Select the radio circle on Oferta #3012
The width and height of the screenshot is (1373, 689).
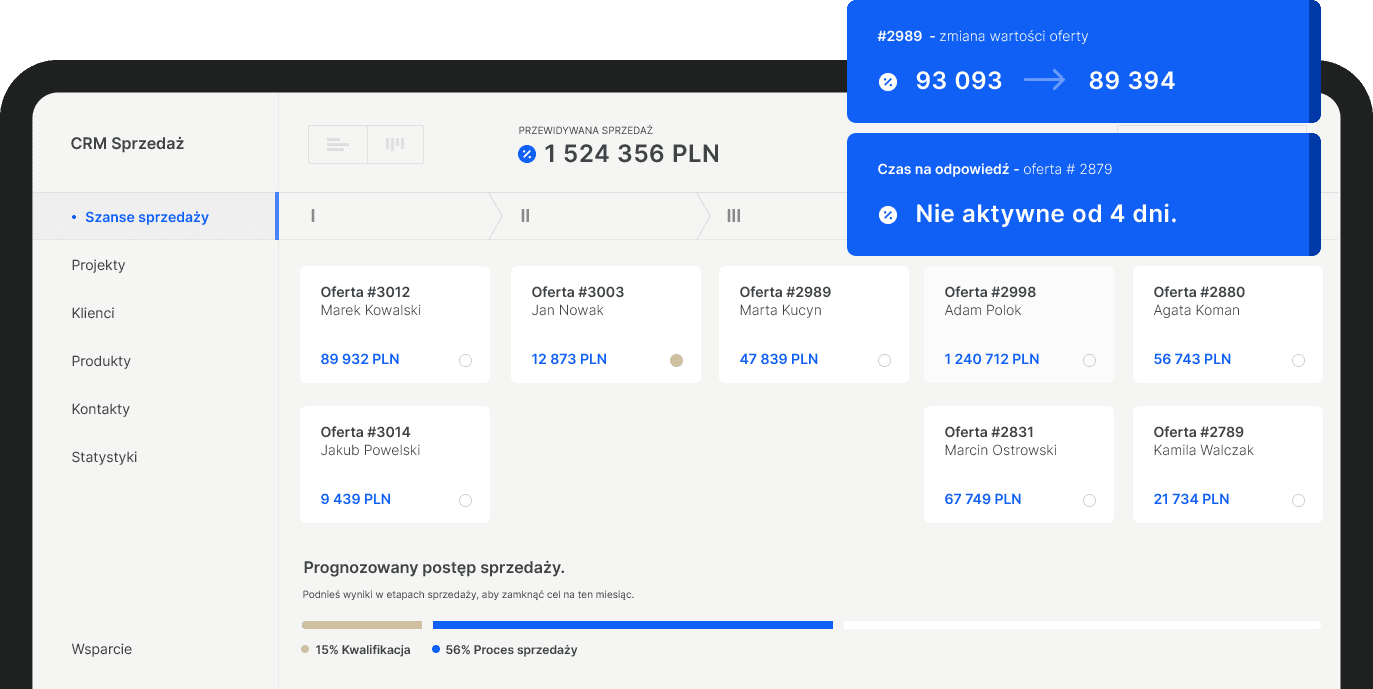tap(465, 361)
